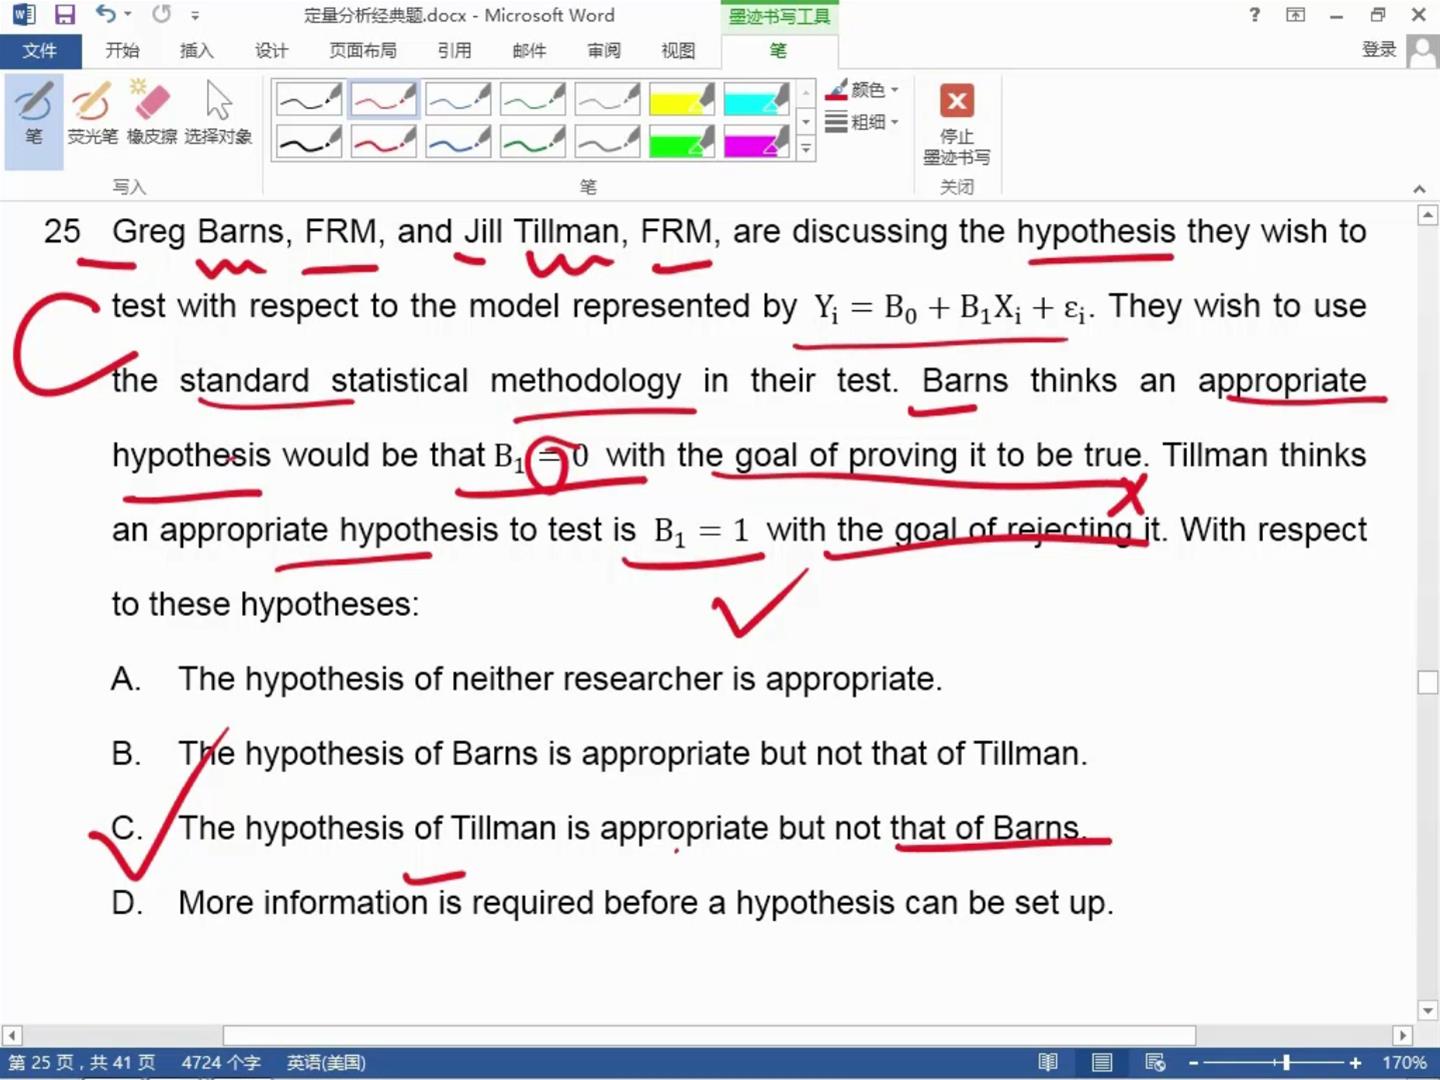
Task: Activate the Select Objects (选择对象) cursor tool
Action: tap(218, 114)
